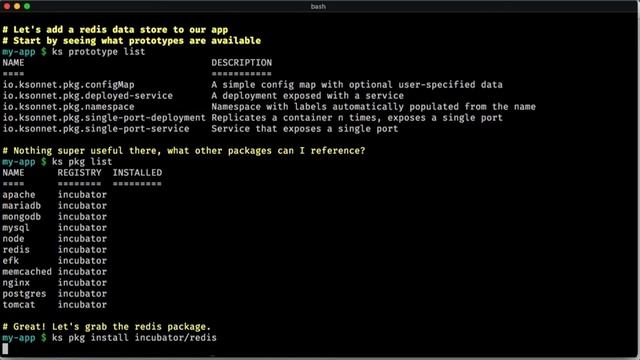The image size is (640, 360).
Task: Click the 'redis' package name in list
Action: tap(16, 250)
